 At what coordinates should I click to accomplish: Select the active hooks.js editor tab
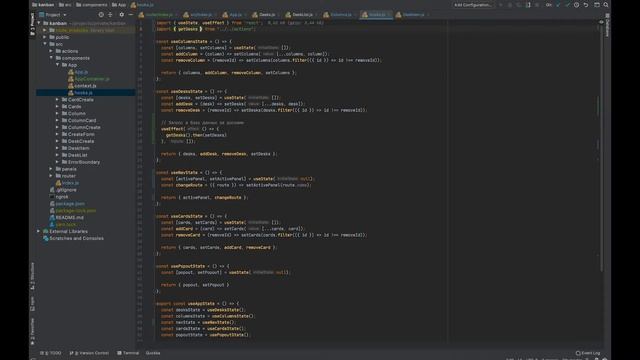[x=376, y=15]
